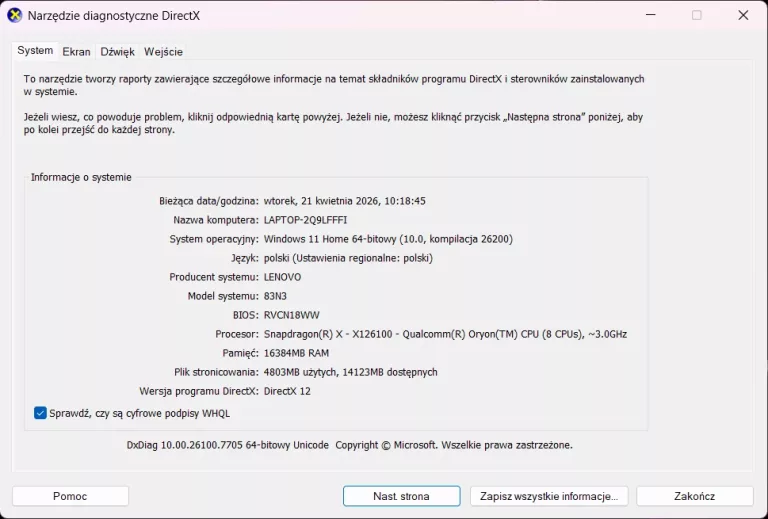The height and width of the screenshot is (519, 768).
Task: Click Zapisz wszystkie informacje button
Action: (548, 496)
